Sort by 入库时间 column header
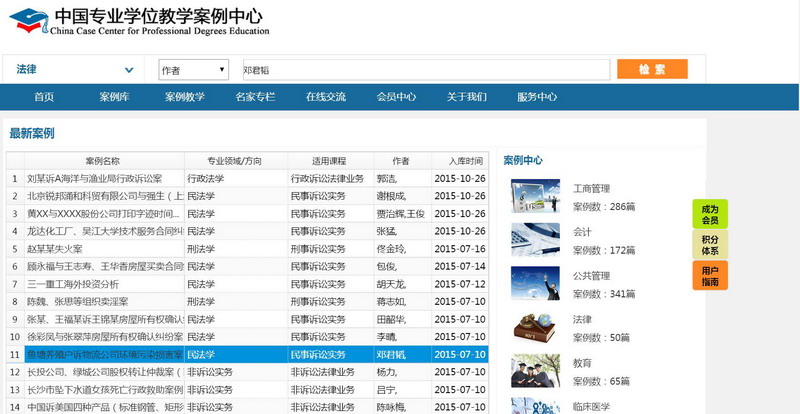Image resolution: width=800 pixels, height=414 pixels. [465, 161]
